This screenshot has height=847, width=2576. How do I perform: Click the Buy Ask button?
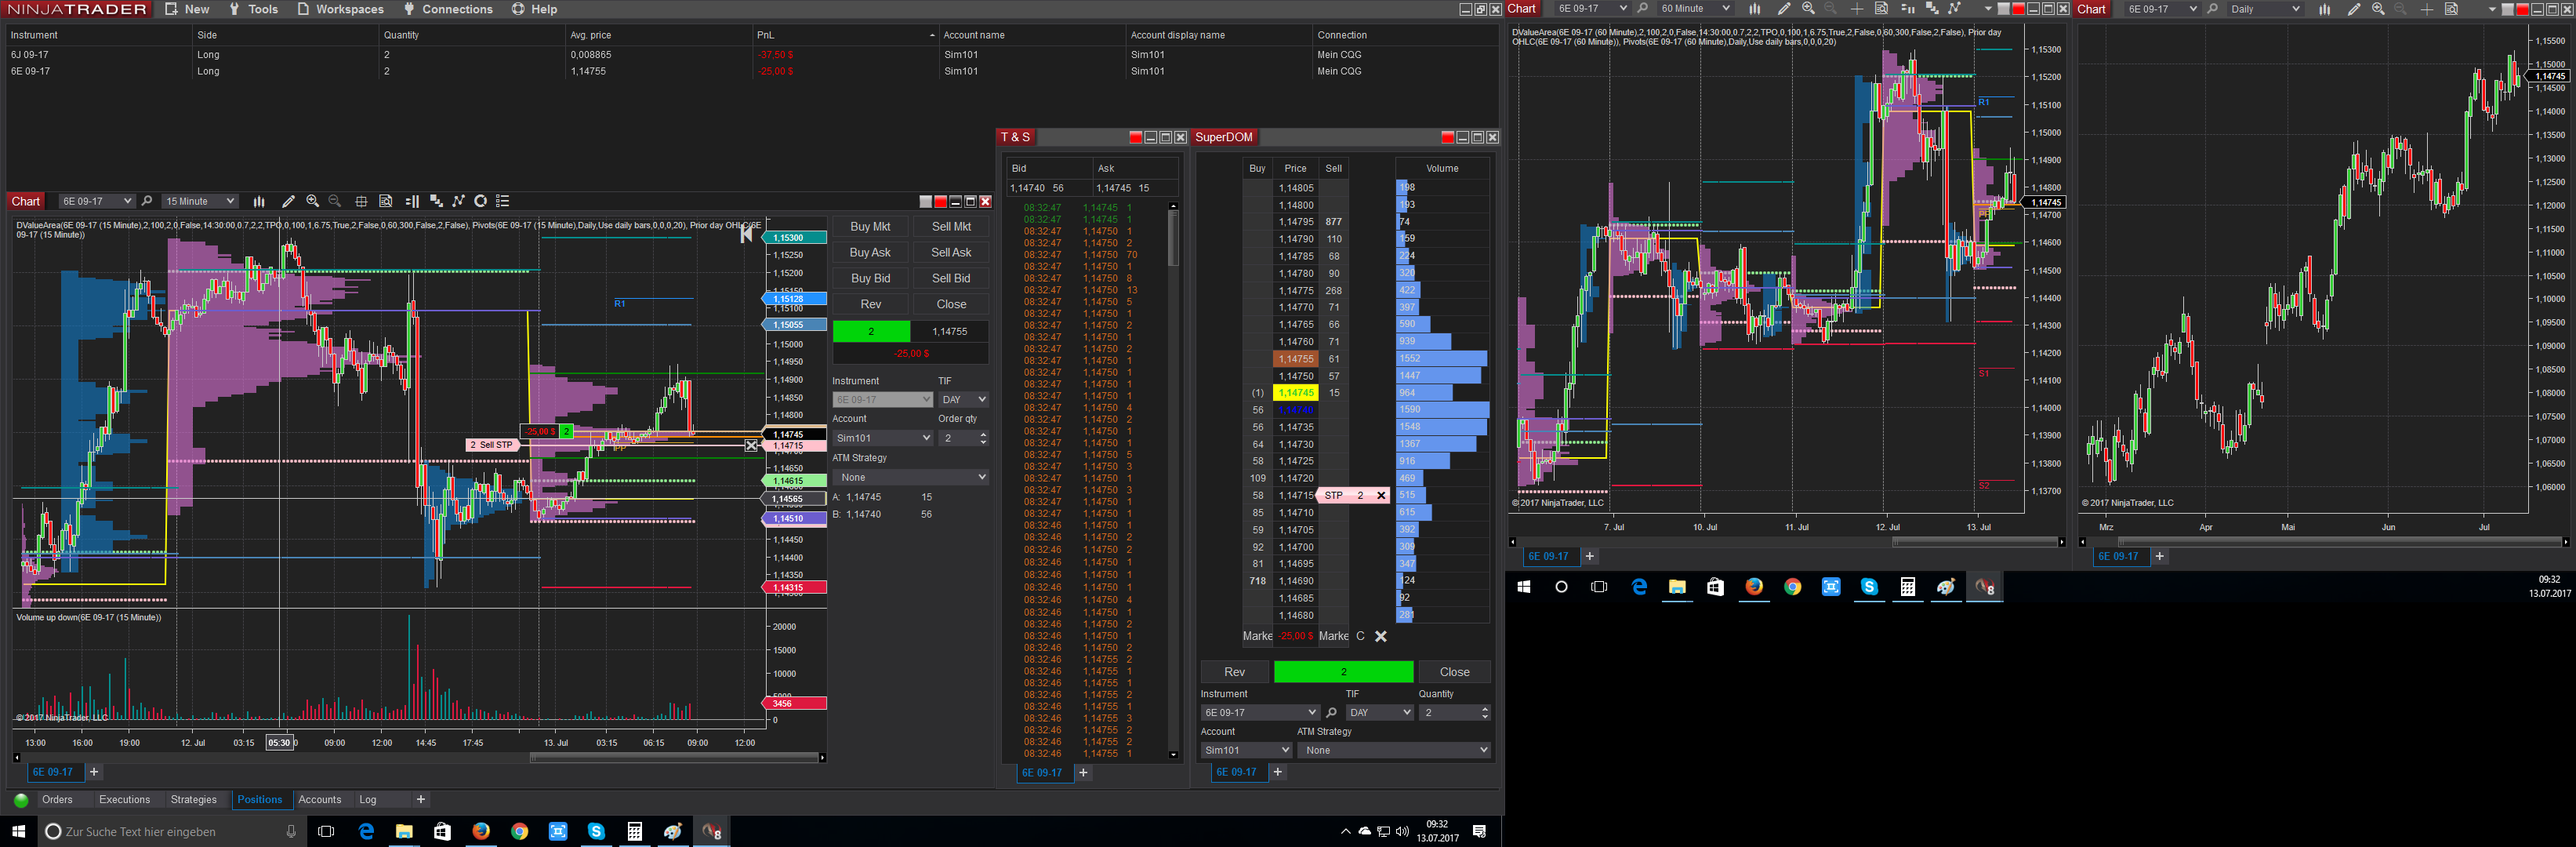(870, 253)
